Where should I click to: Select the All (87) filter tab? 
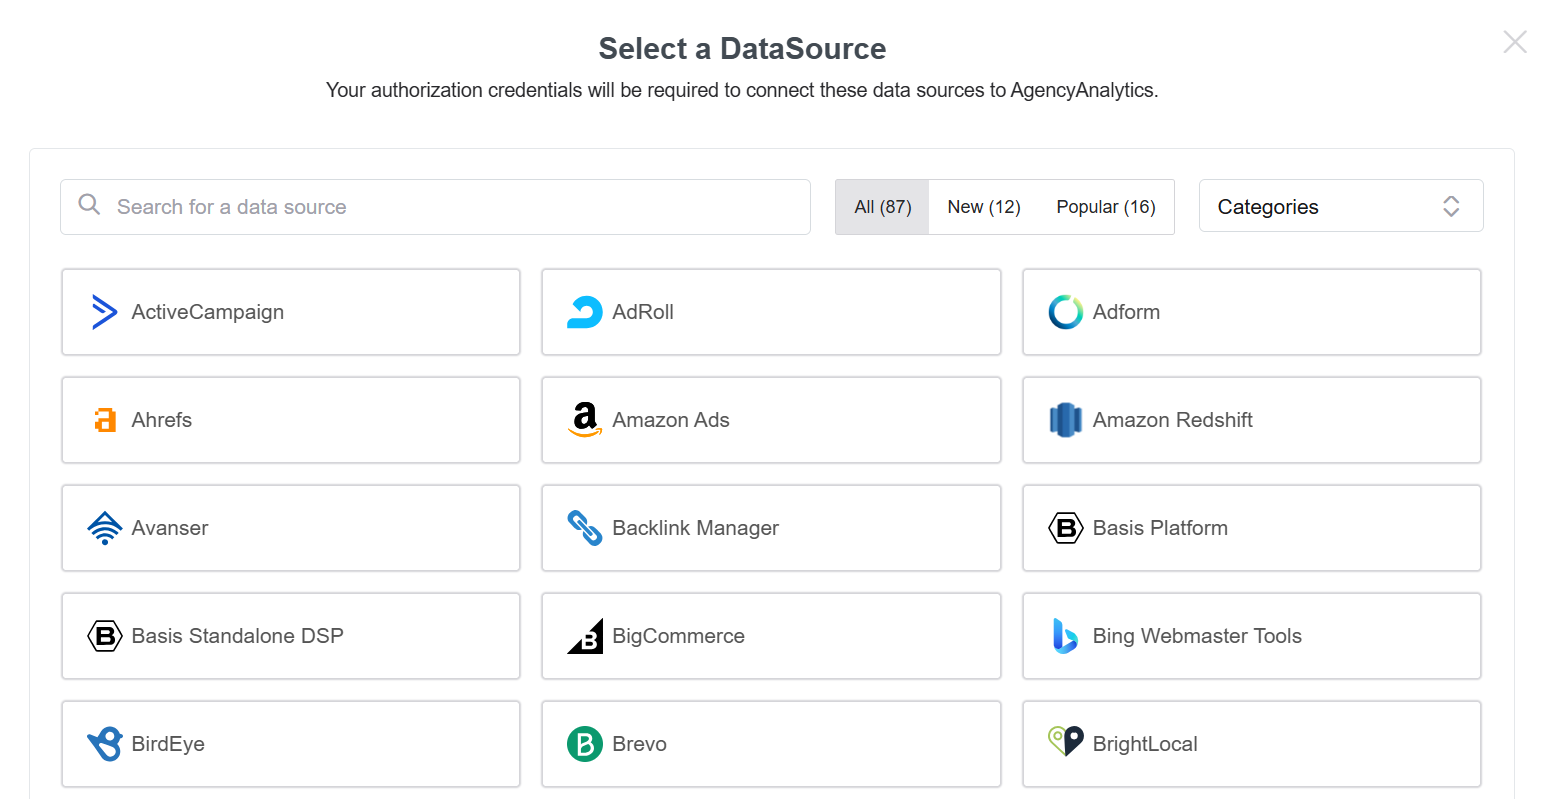tap(882, 207)
